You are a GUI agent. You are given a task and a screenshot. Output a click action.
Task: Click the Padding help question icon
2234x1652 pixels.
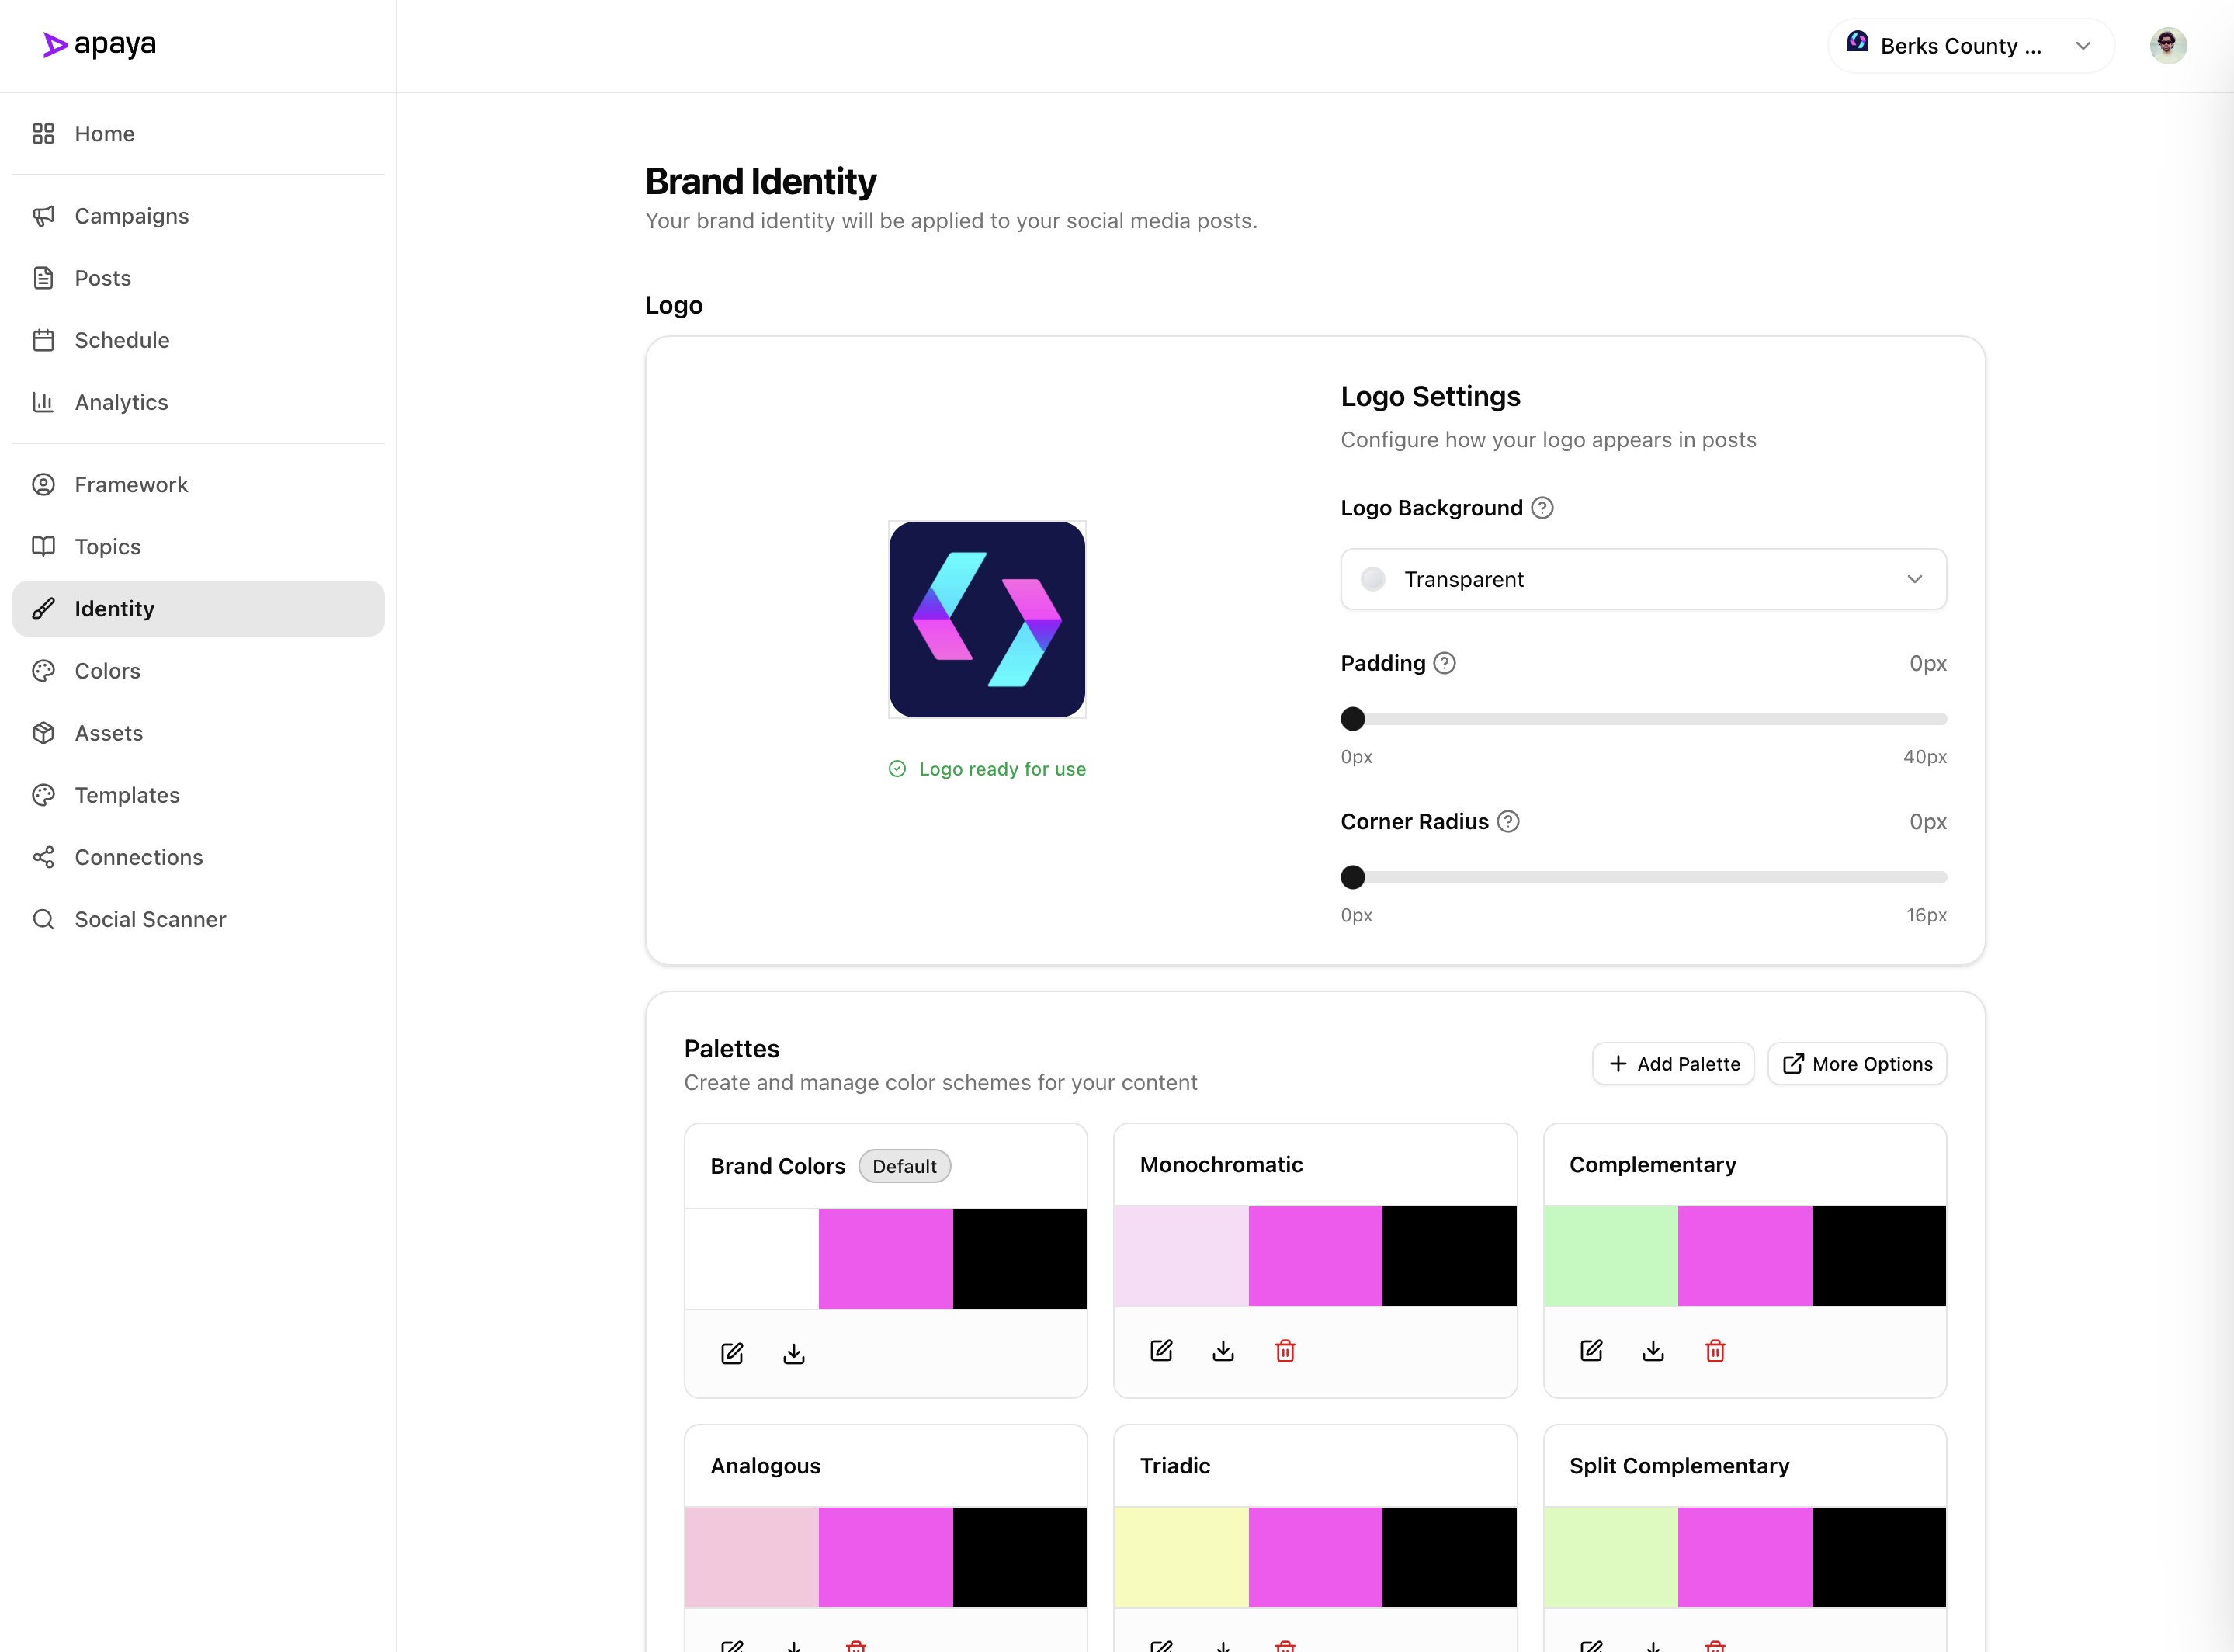coord(1444,663)
